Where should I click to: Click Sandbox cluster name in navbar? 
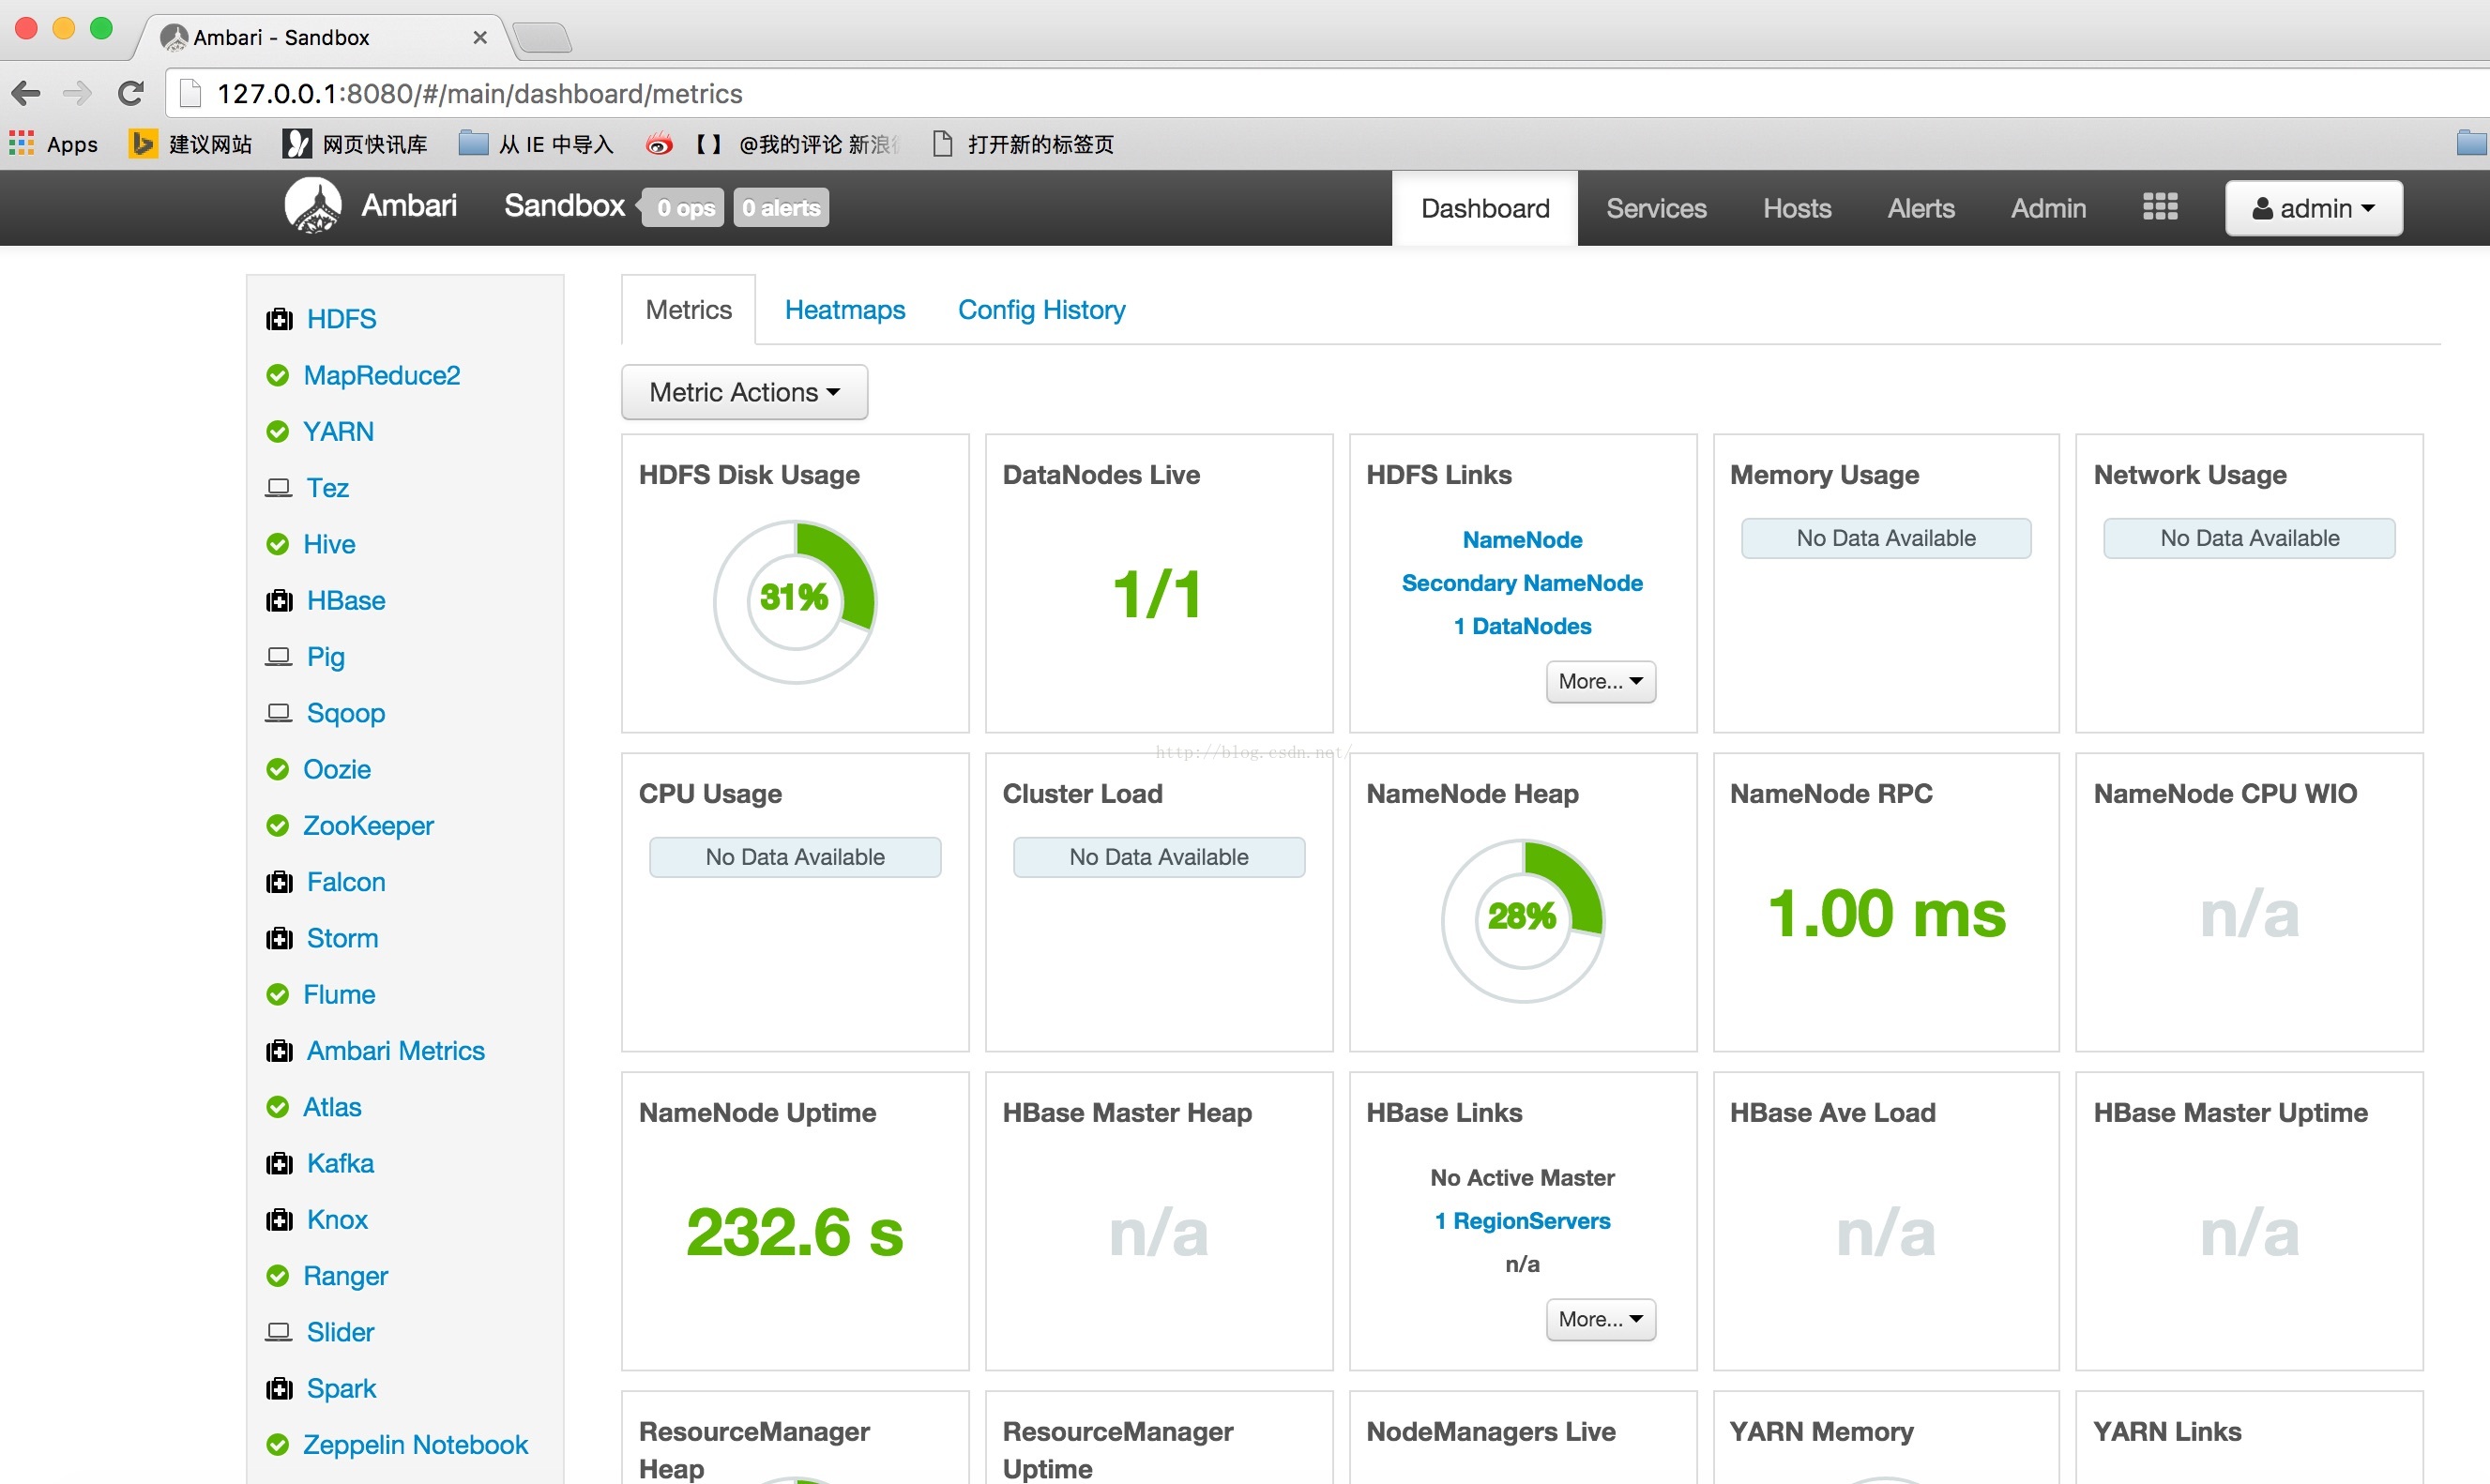[x=564, y=206]
